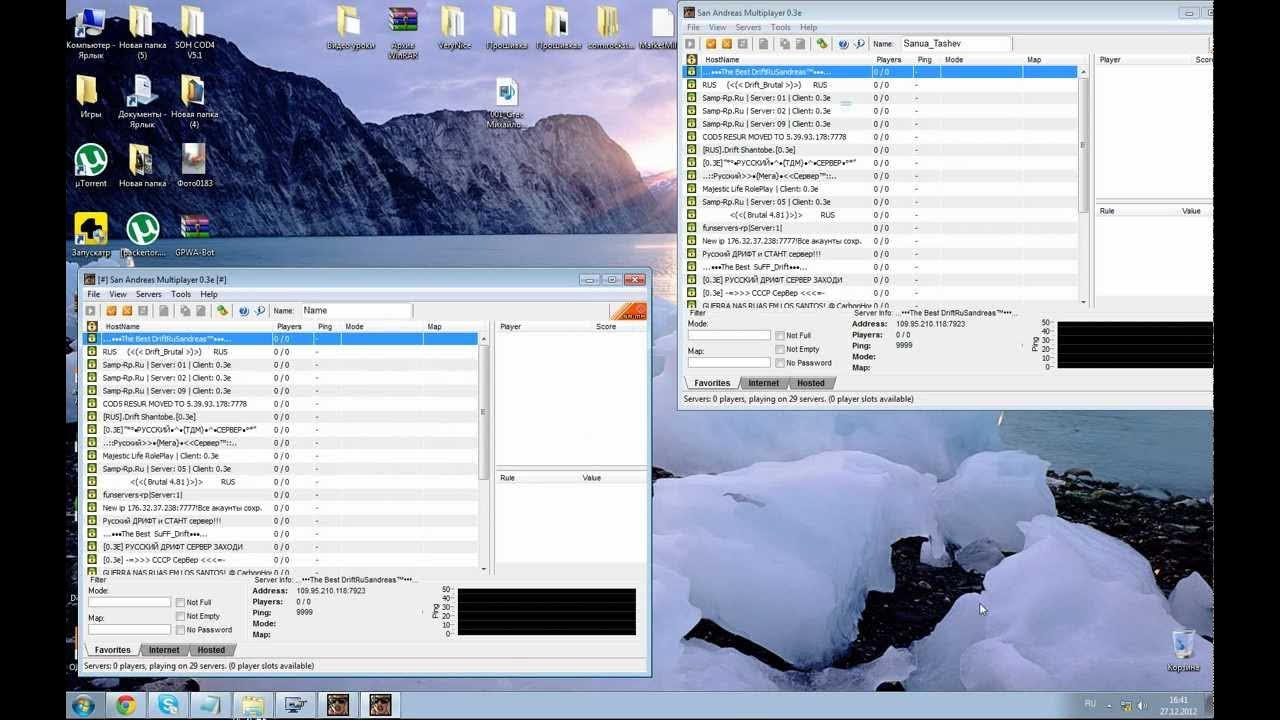The width and height of the screenshot is (1280, 720).
Task: Click the Name field in front window
Action: (x=355, y=311)
